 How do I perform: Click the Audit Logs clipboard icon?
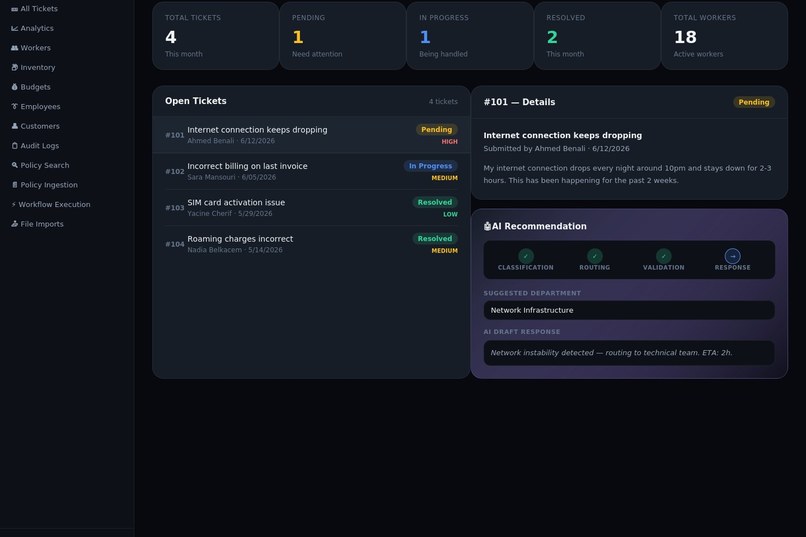pos(14,145)
